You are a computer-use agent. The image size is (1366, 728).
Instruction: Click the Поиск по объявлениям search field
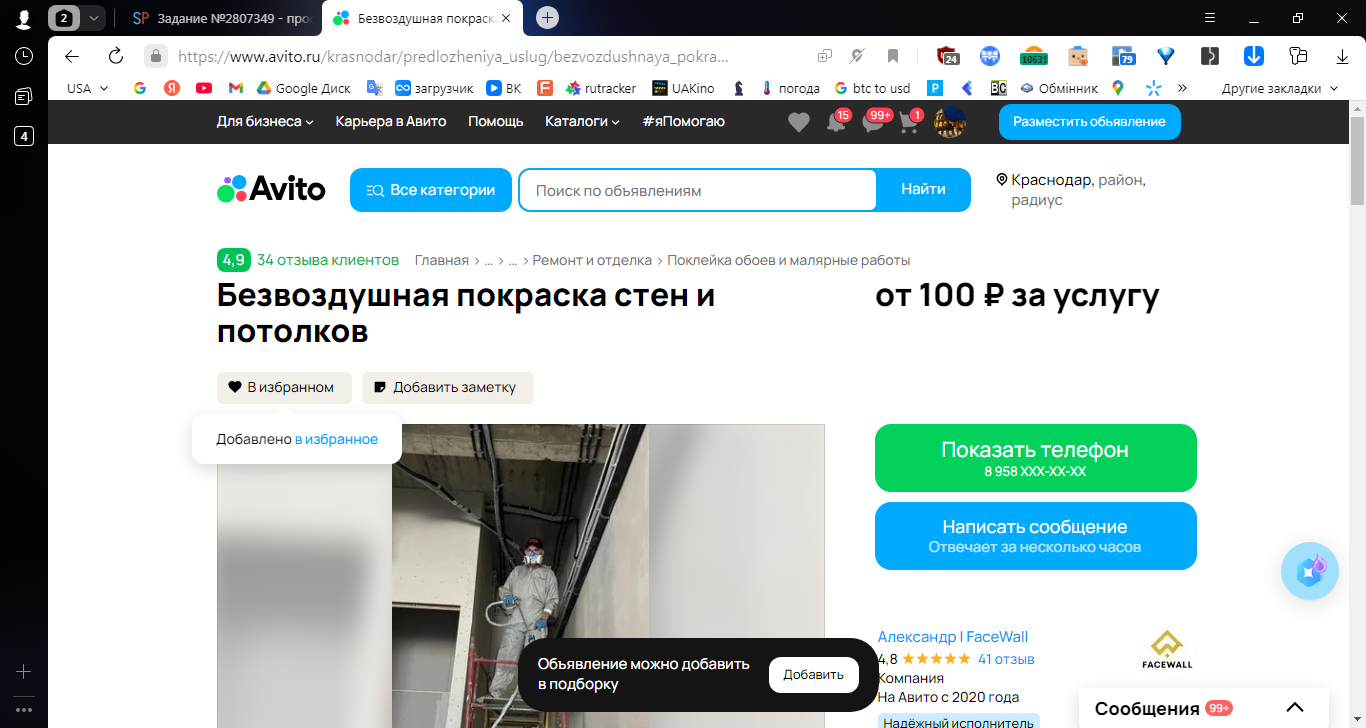697,190
